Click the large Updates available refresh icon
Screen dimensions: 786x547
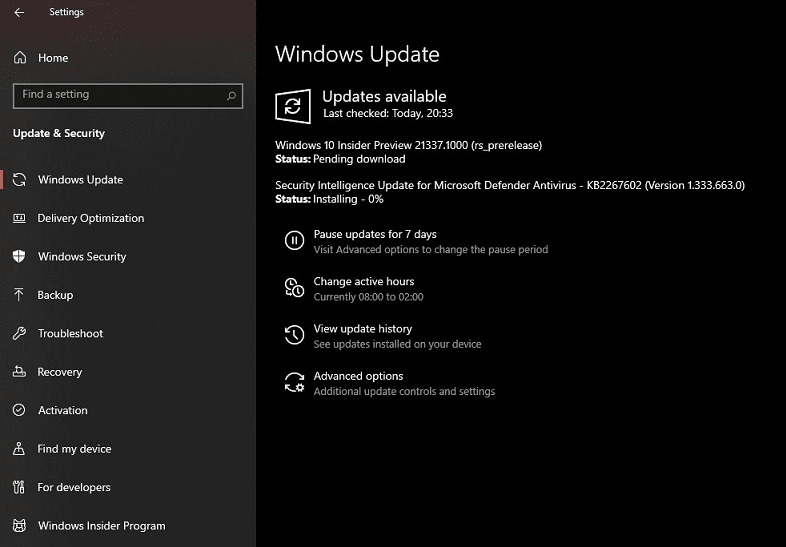pos(293,106)
